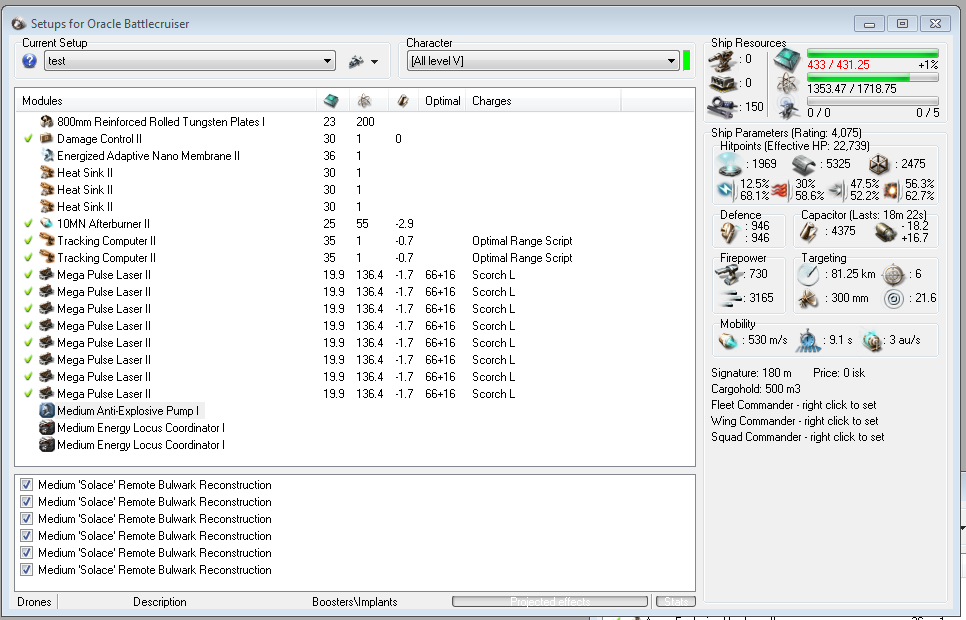Image resolution: width=966 pixels, height=620 pixels.
Task: Switch to the Description tab
Action: point(160,602)
